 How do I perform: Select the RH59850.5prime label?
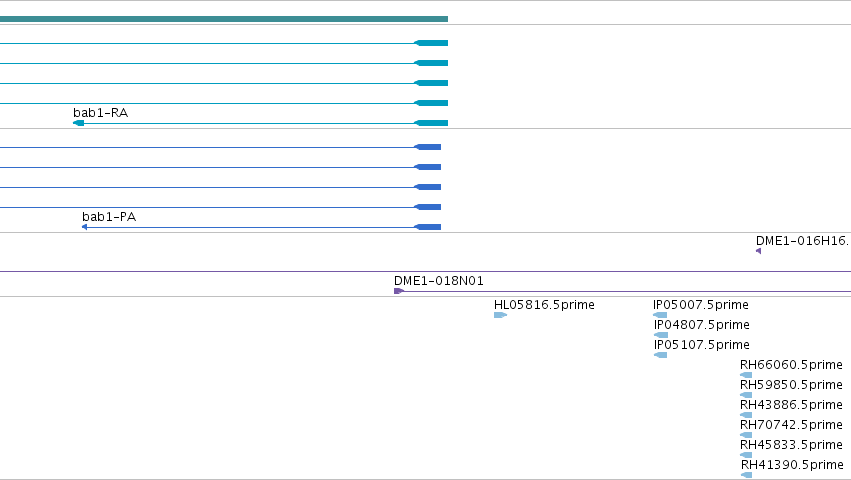click(791, 384)
